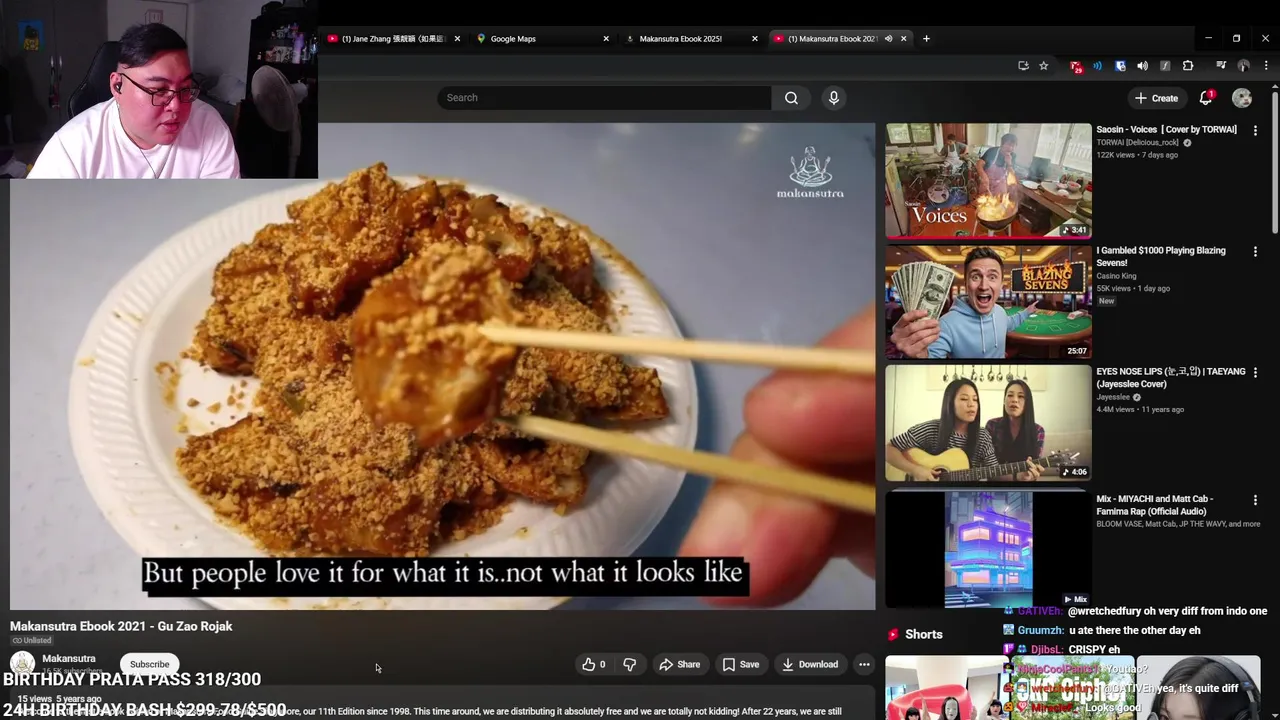Open options for Blazing Sevens video
This screenshot has width=1280, height=720.
pos(1255,251)
